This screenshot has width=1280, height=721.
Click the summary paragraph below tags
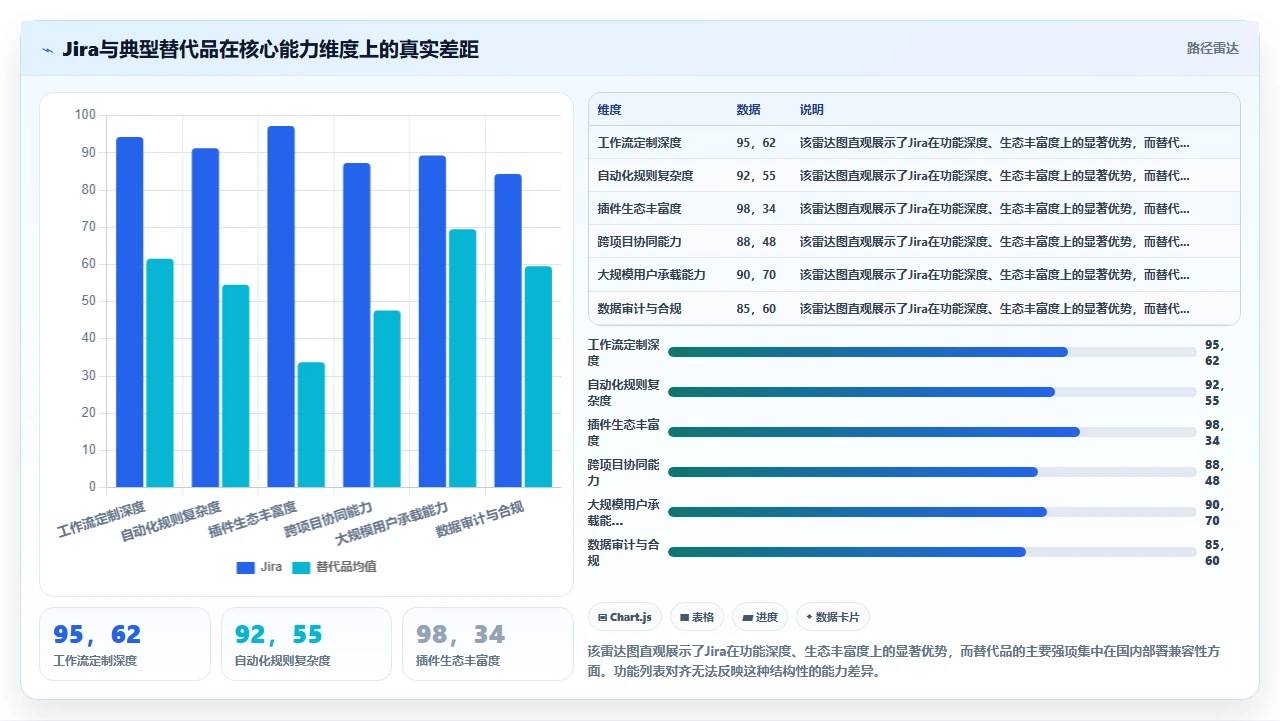(x=903, y=661)
